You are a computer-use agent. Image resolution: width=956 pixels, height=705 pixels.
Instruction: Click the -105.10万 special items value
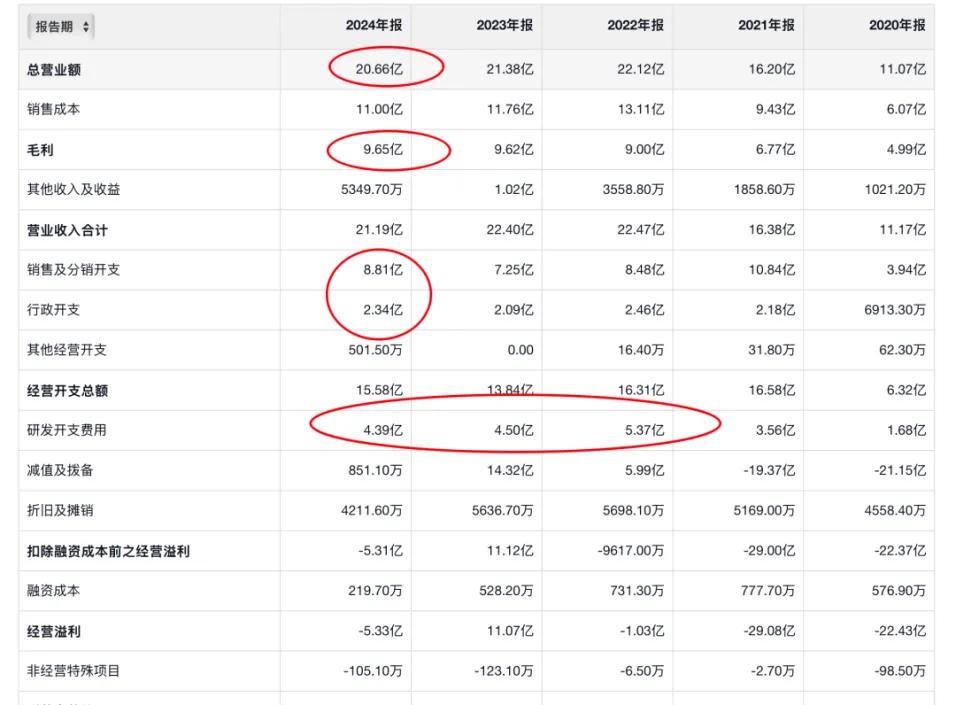(373, 671)
